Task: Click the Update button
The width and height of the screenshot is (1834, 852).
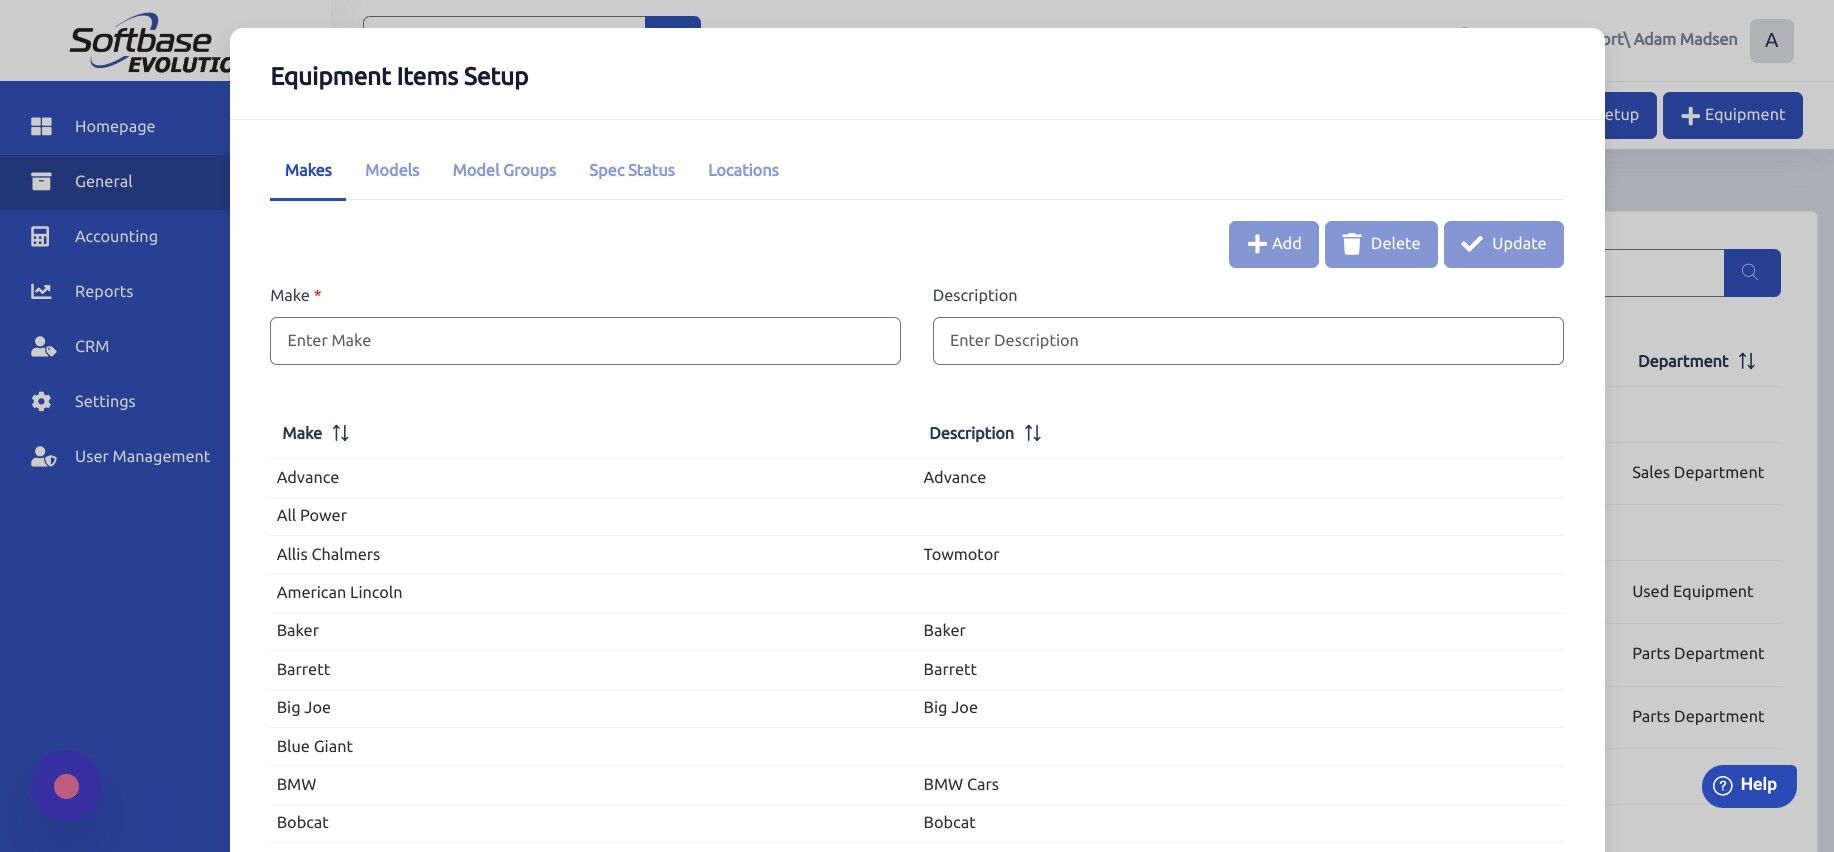Action: click(1503, 244)
